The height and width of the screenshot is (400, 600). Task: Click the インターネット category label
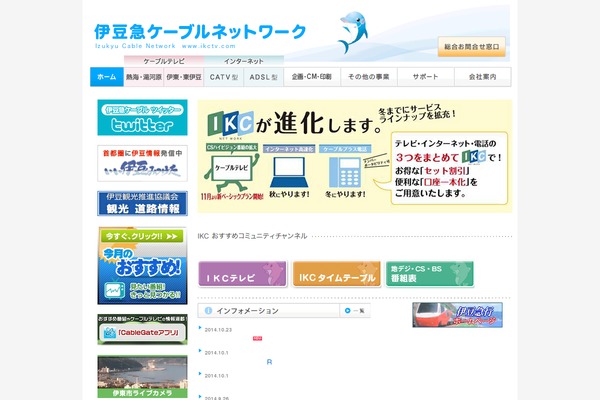click(244, 61)
